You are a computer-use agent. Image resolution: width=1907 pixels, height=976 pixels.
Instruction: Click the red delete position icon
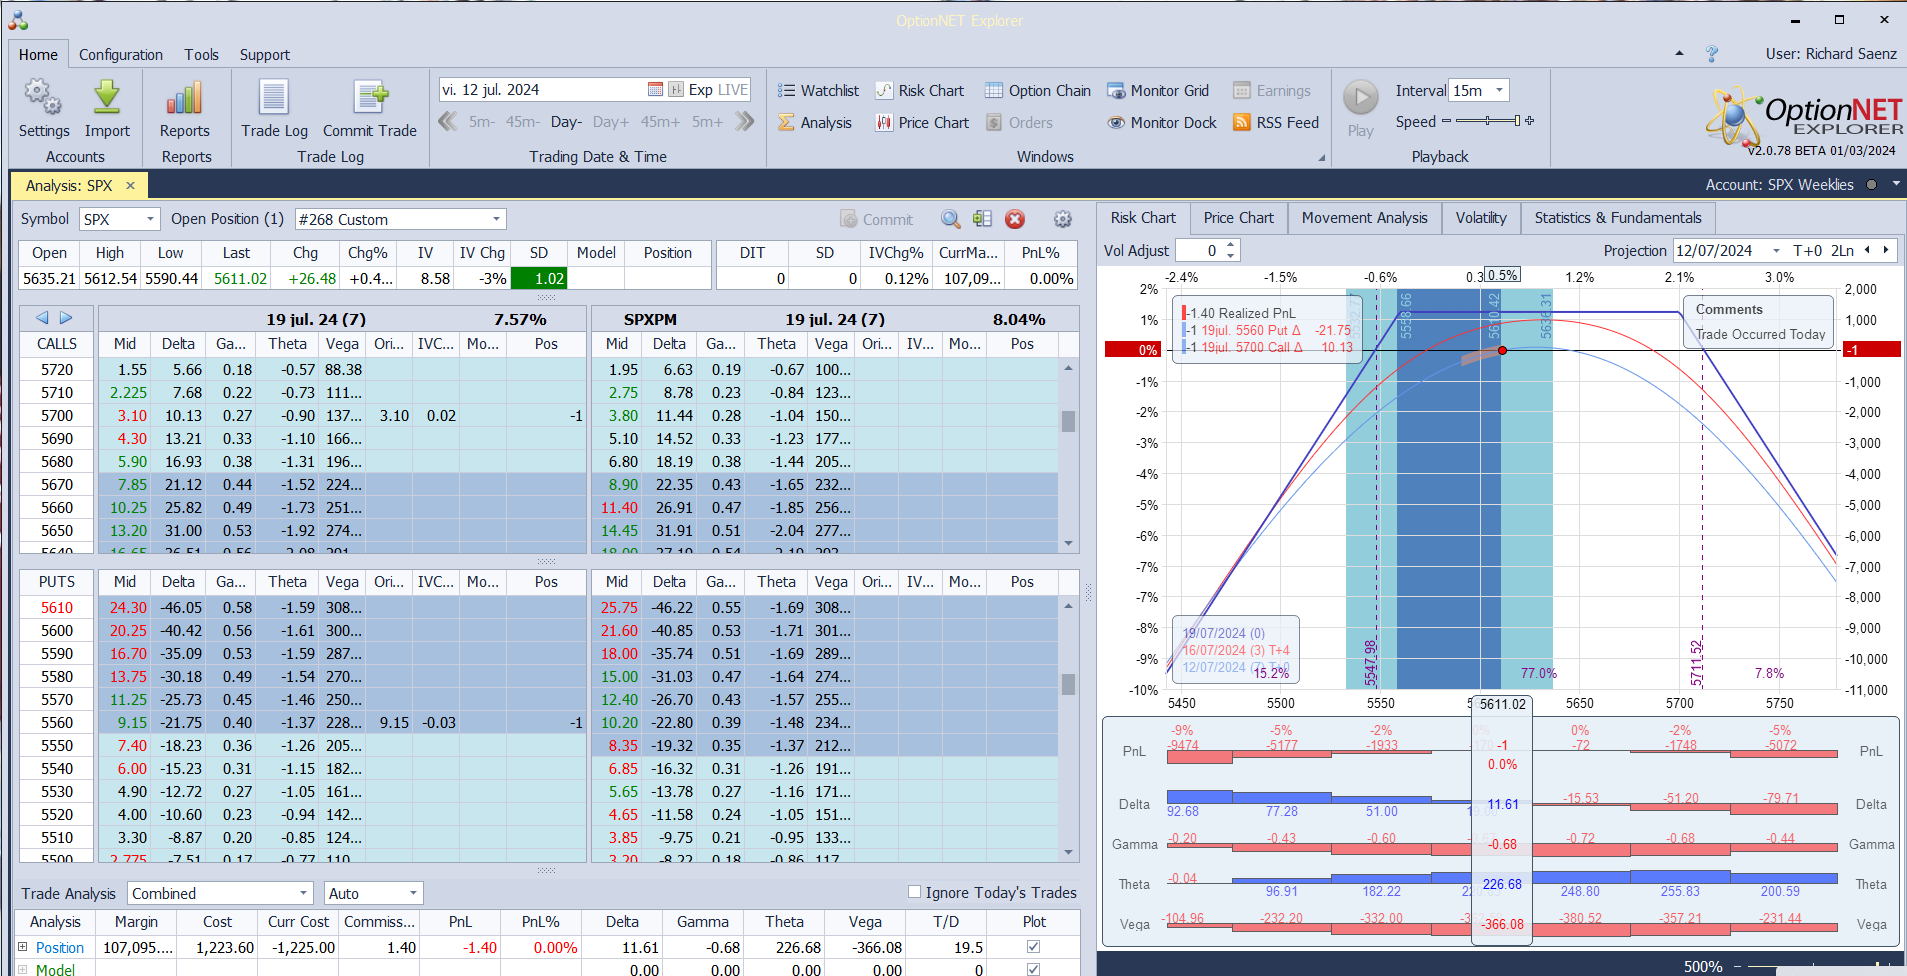coord(1015,219)
